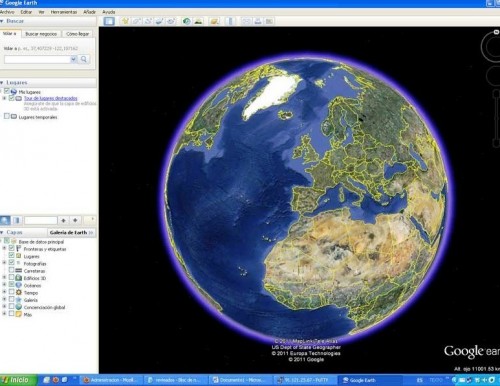Image resolution: width=500 pixels, height=386 pixels.
Task: Click the Carreteras road icon
Action: pos(19,271)
